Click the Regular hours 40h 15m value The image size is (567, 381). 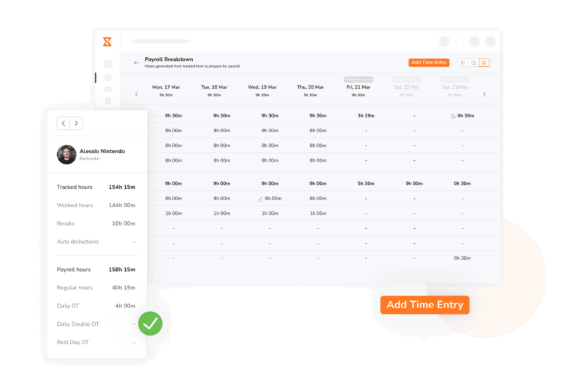123,288
